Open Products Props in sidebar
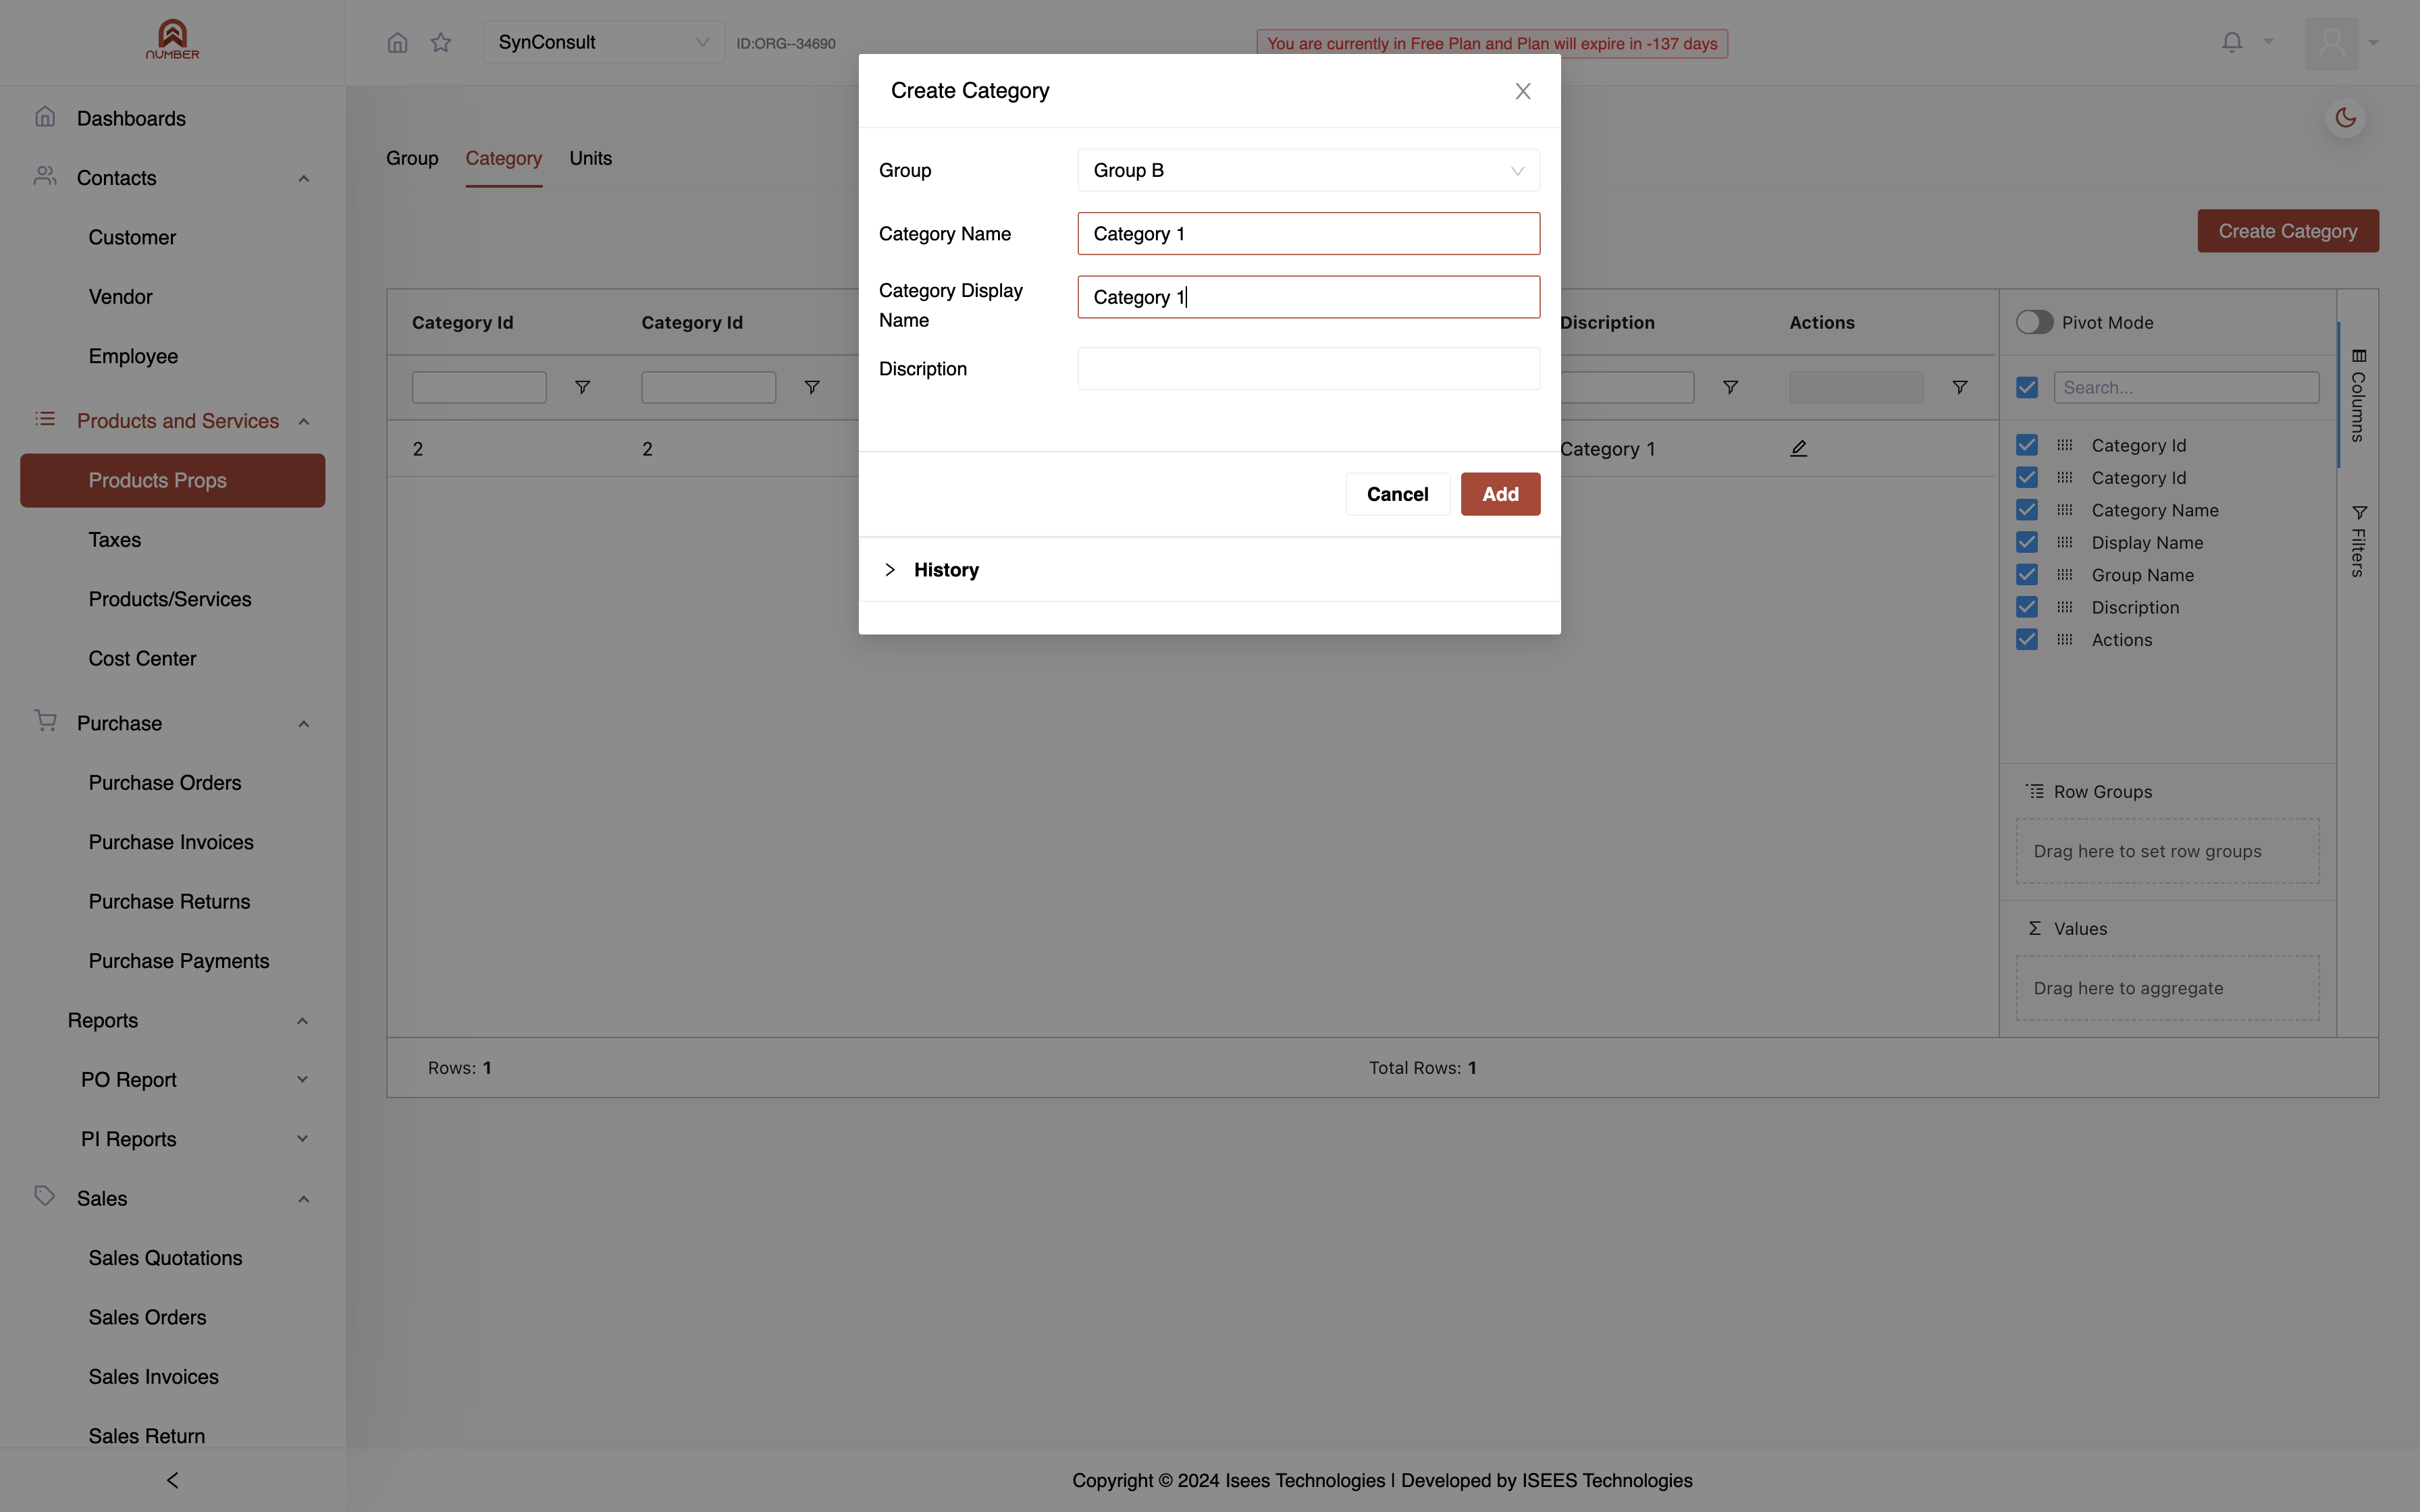 point(172,480)
